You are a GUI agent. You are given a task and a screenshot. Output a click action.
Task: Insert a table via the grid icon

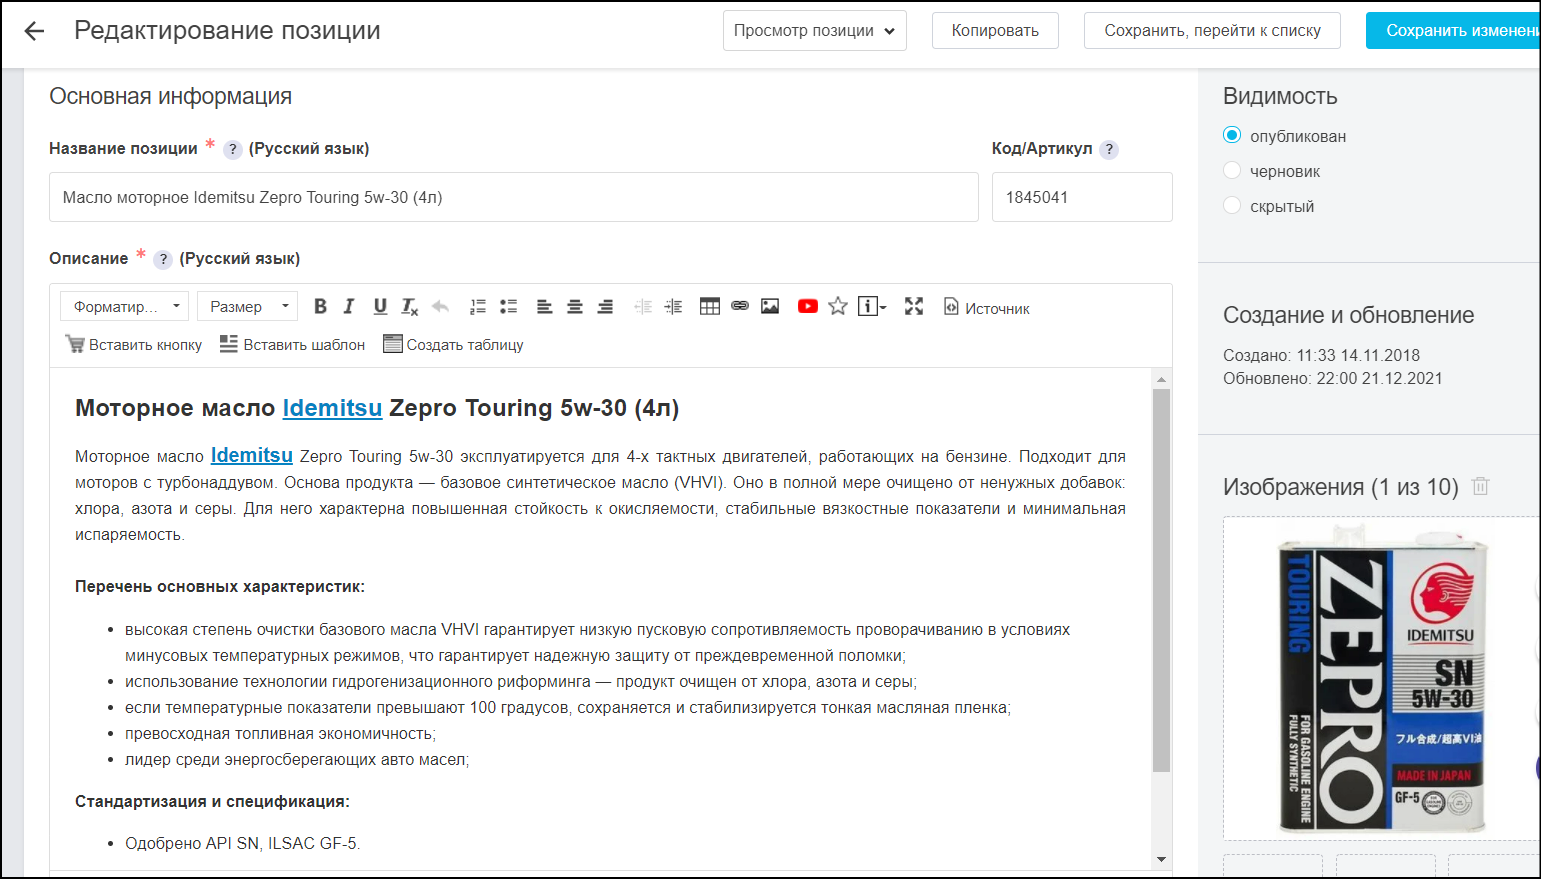[x=709, y=306]
